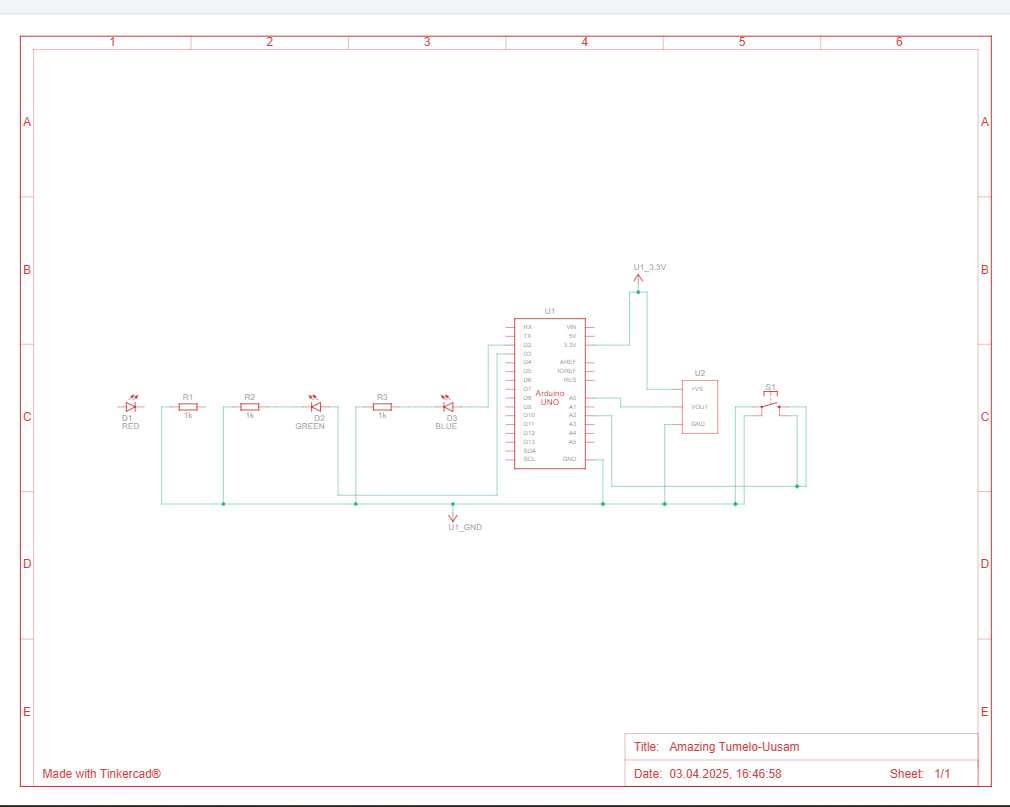Click the Made with Tinkercad text
Viewport: 1010px width, 807px height.
coord(101,774)
